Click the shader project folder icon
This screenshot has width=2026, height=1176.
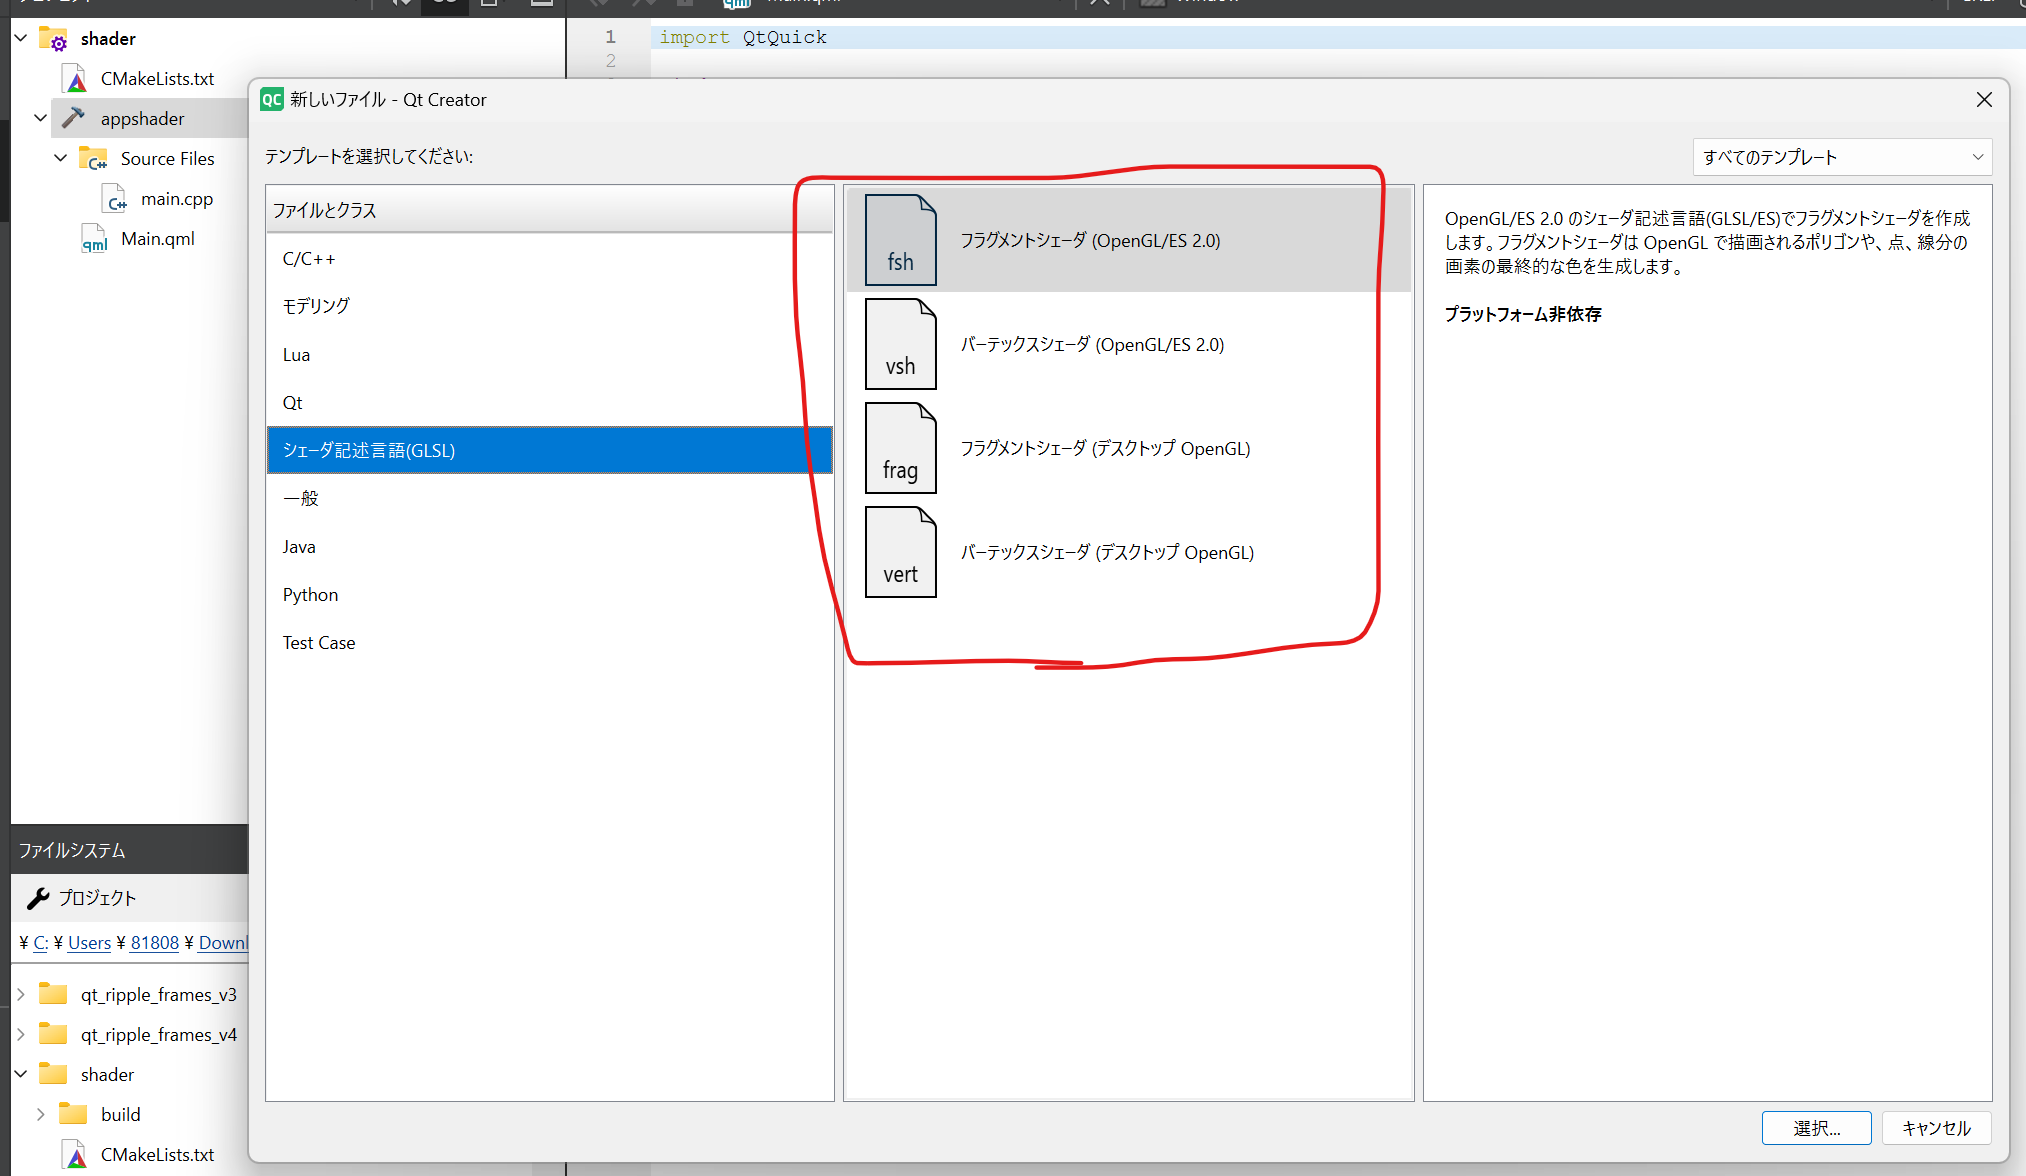coord(53,39)
